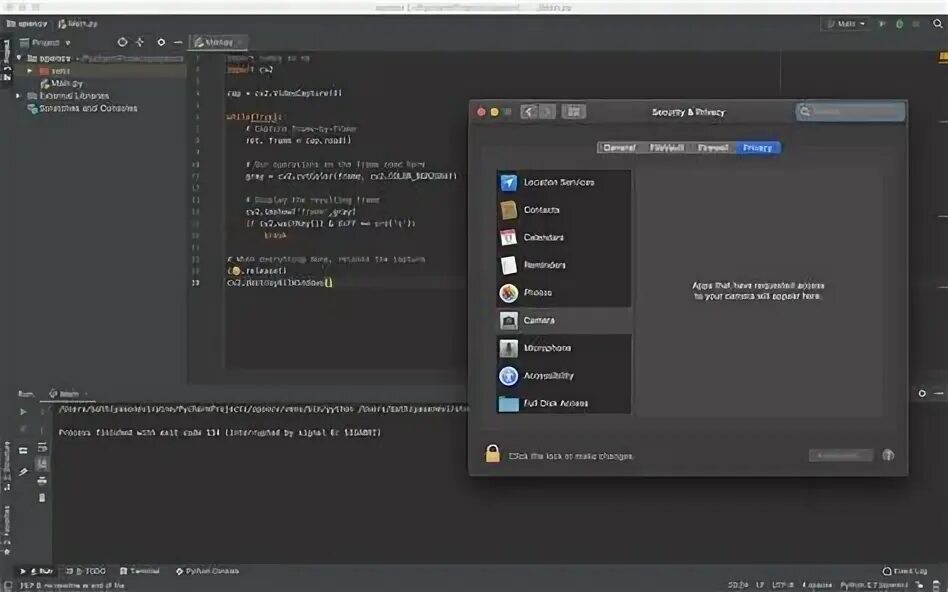Viewport: 948px width, 592px height.
Task: Click the Security & Privacy search field
Action: tap(850, 112)
